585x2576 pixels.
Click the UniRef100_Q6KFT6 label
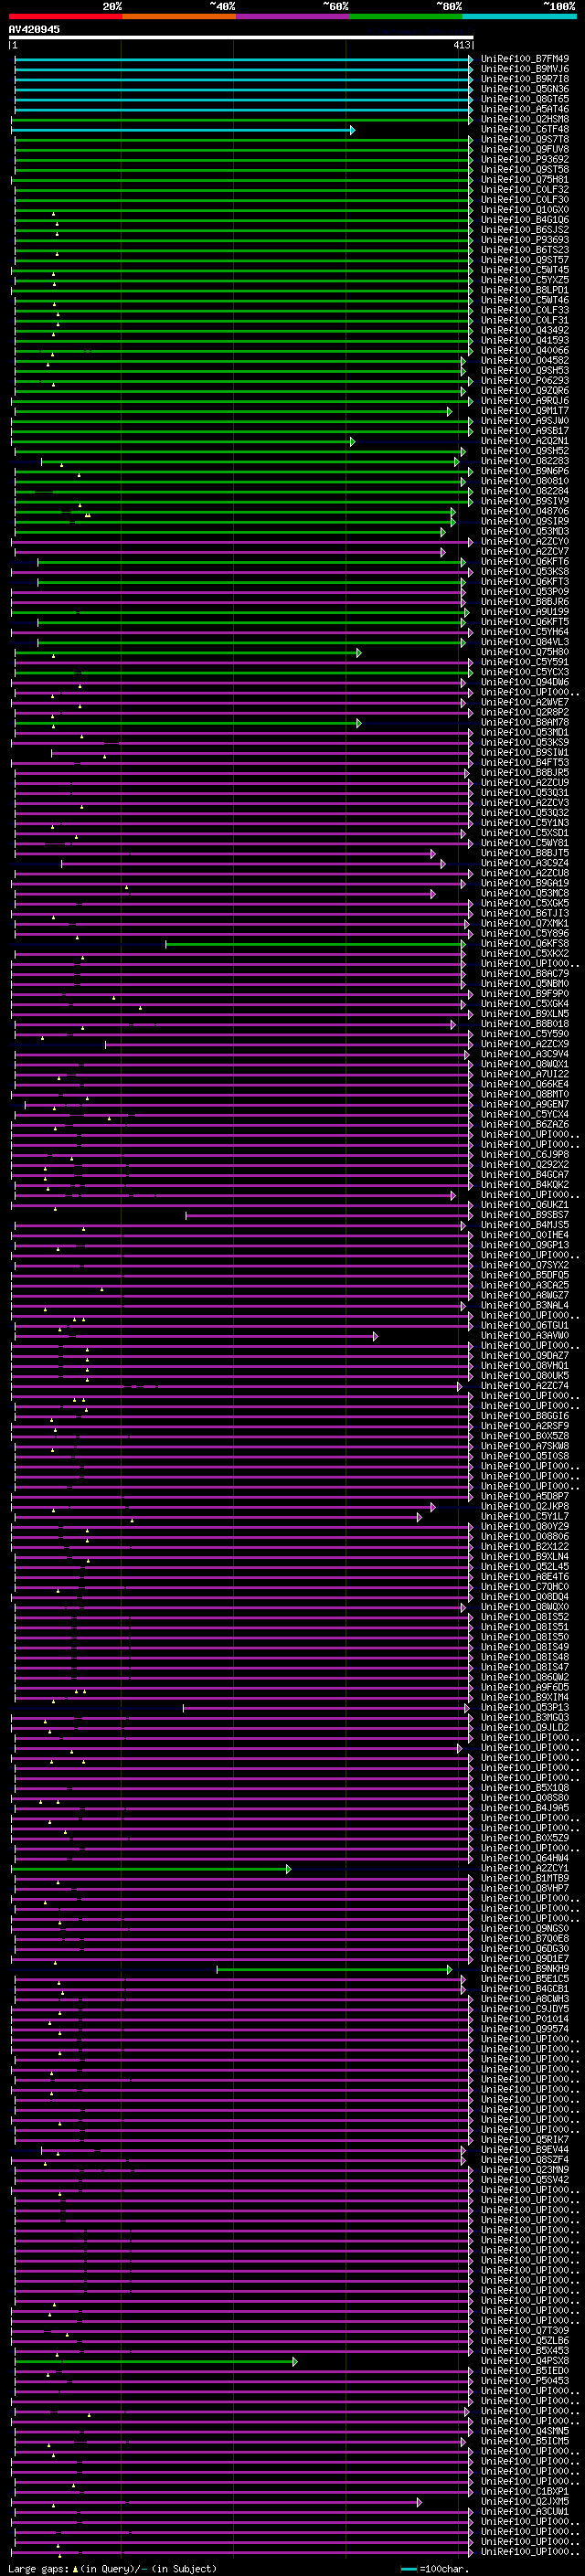[x=525, y=561]
